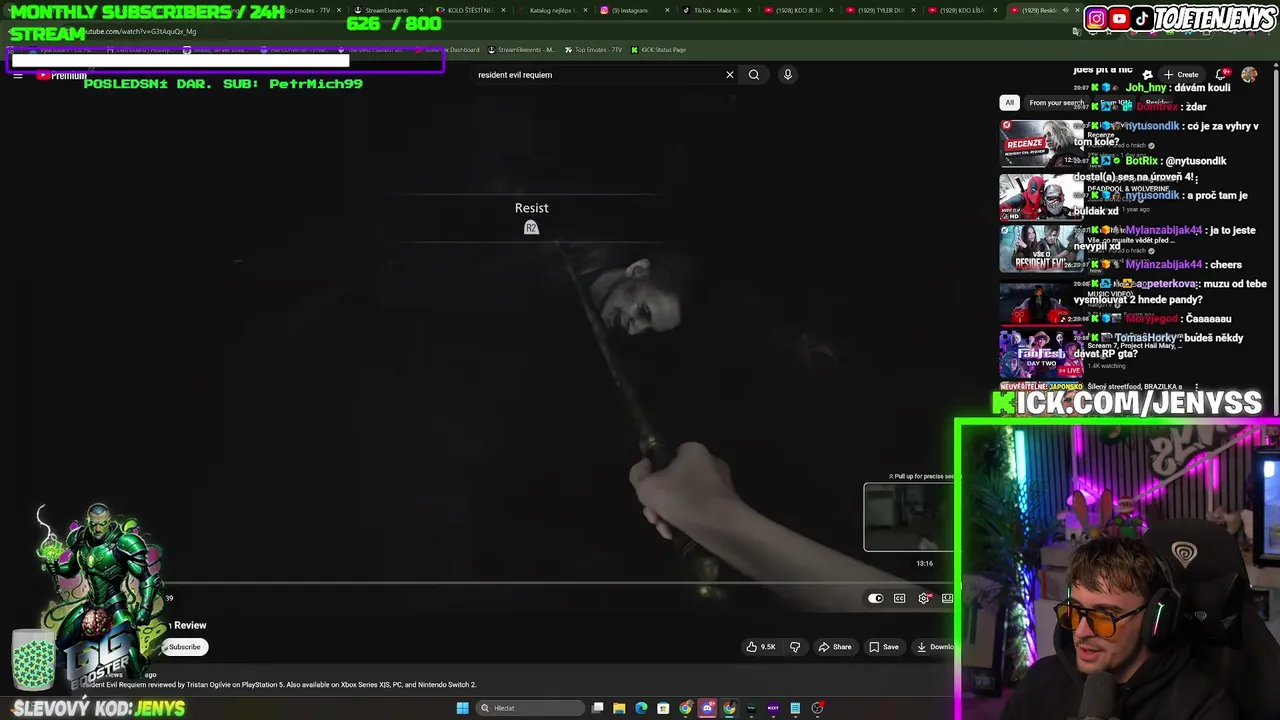Like the video with 9.5K likes
The image size is (1280, 720).
pos(761,647)
